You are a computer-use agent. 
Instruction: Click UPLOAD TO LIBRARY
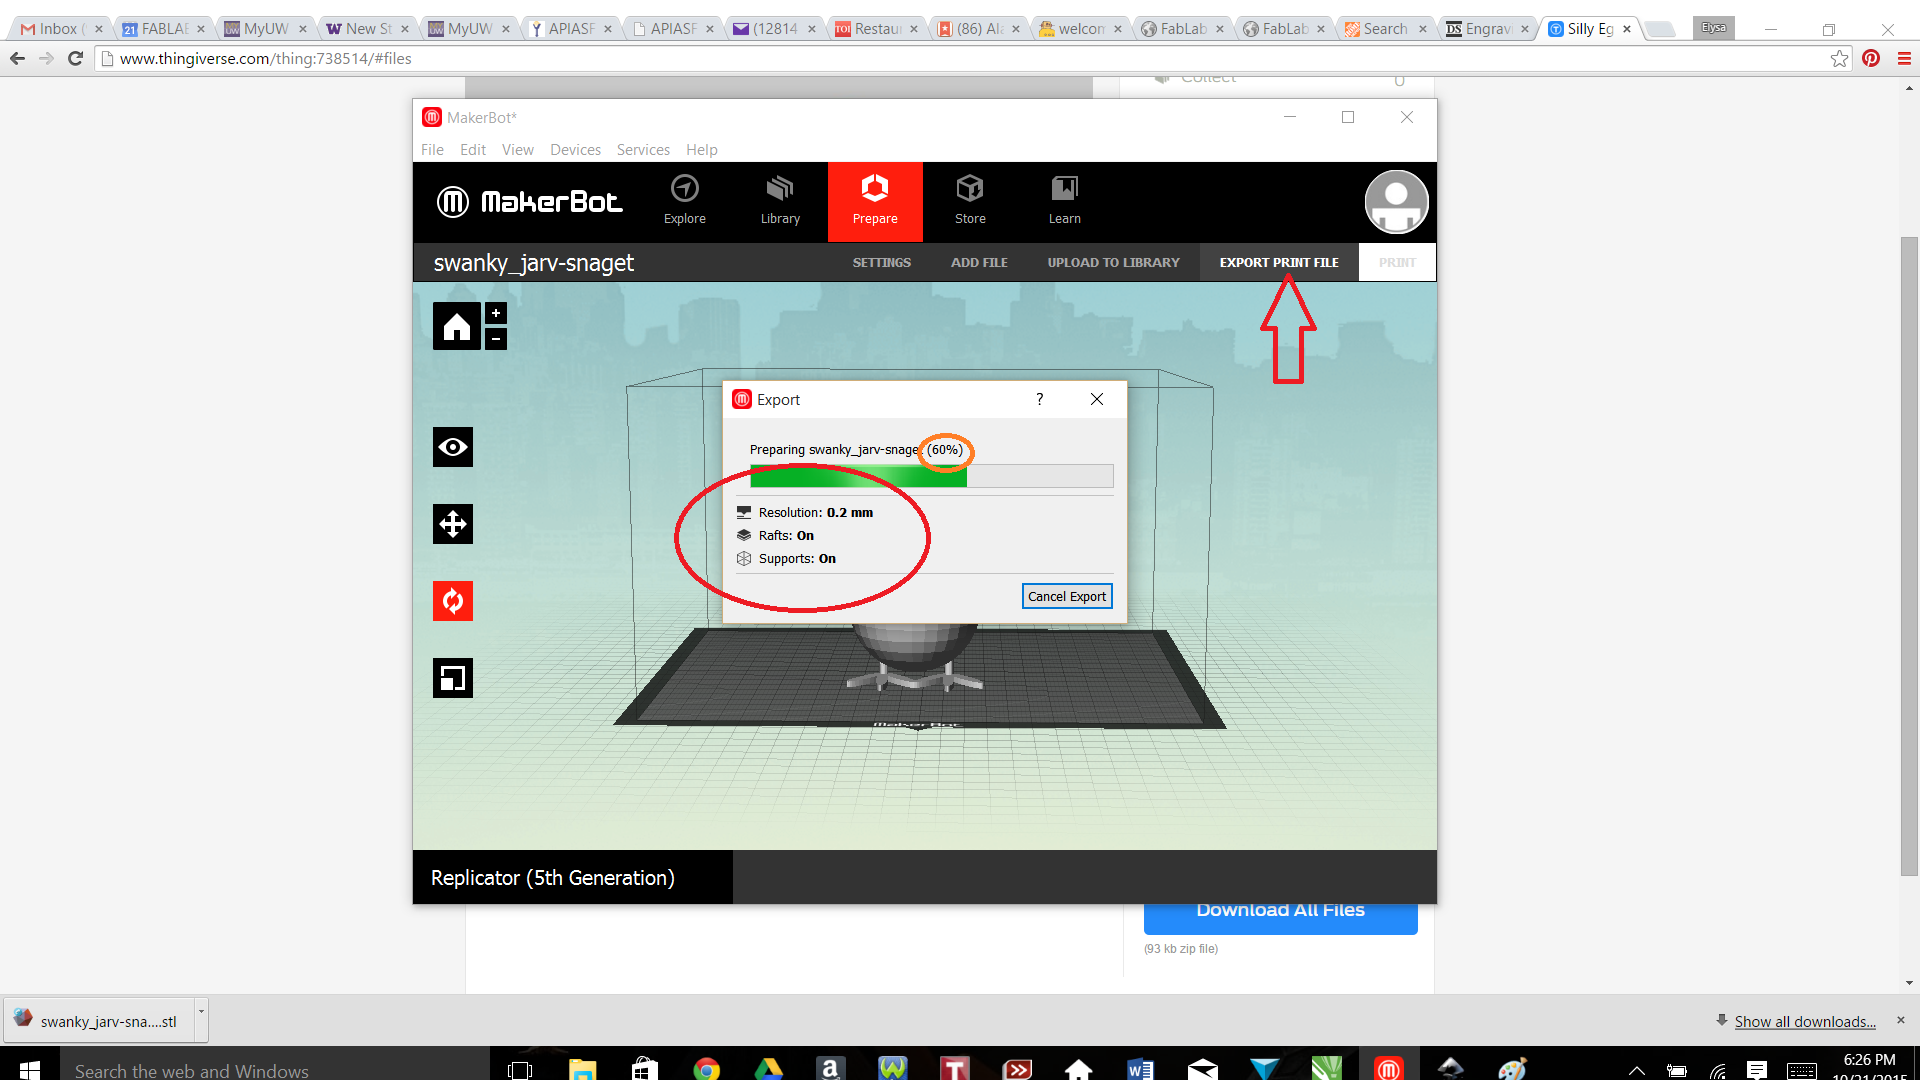coord(1114,262)
